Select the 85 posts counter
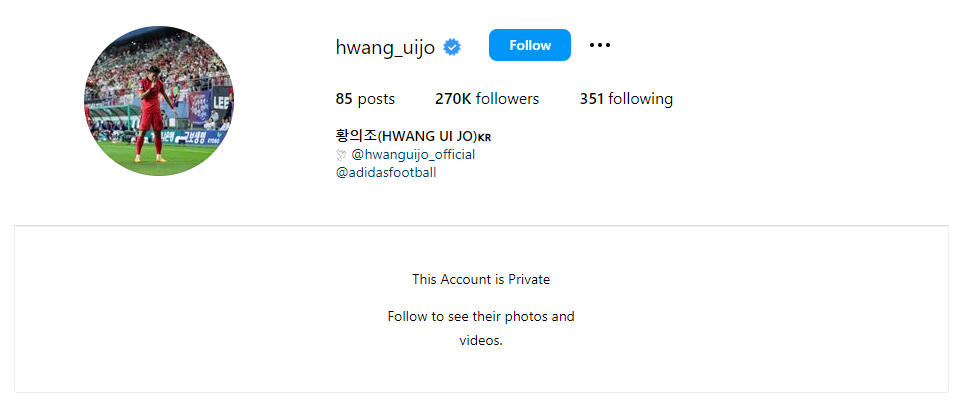 (x=365, y=99)
